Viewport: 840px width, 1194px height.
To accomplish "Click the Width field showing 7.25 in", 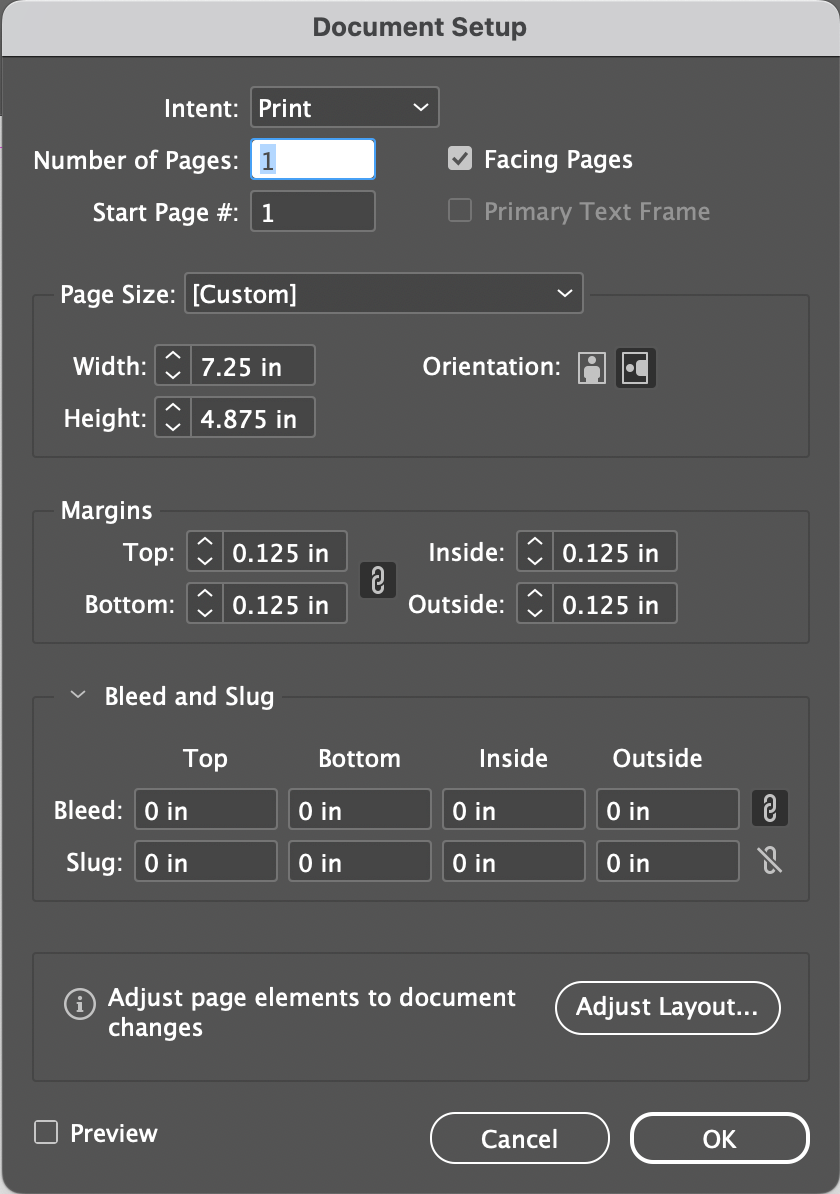I will [x=253, y=366].
